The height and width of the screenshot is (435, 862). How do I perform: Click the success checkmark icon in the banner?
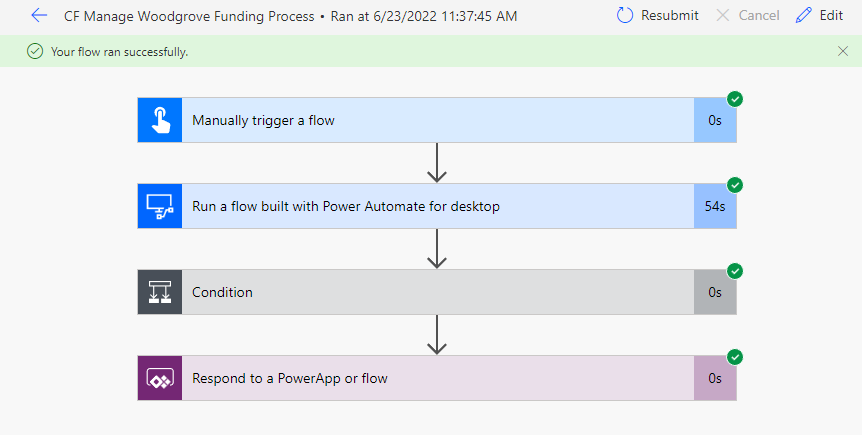click(x=35, y=51)
